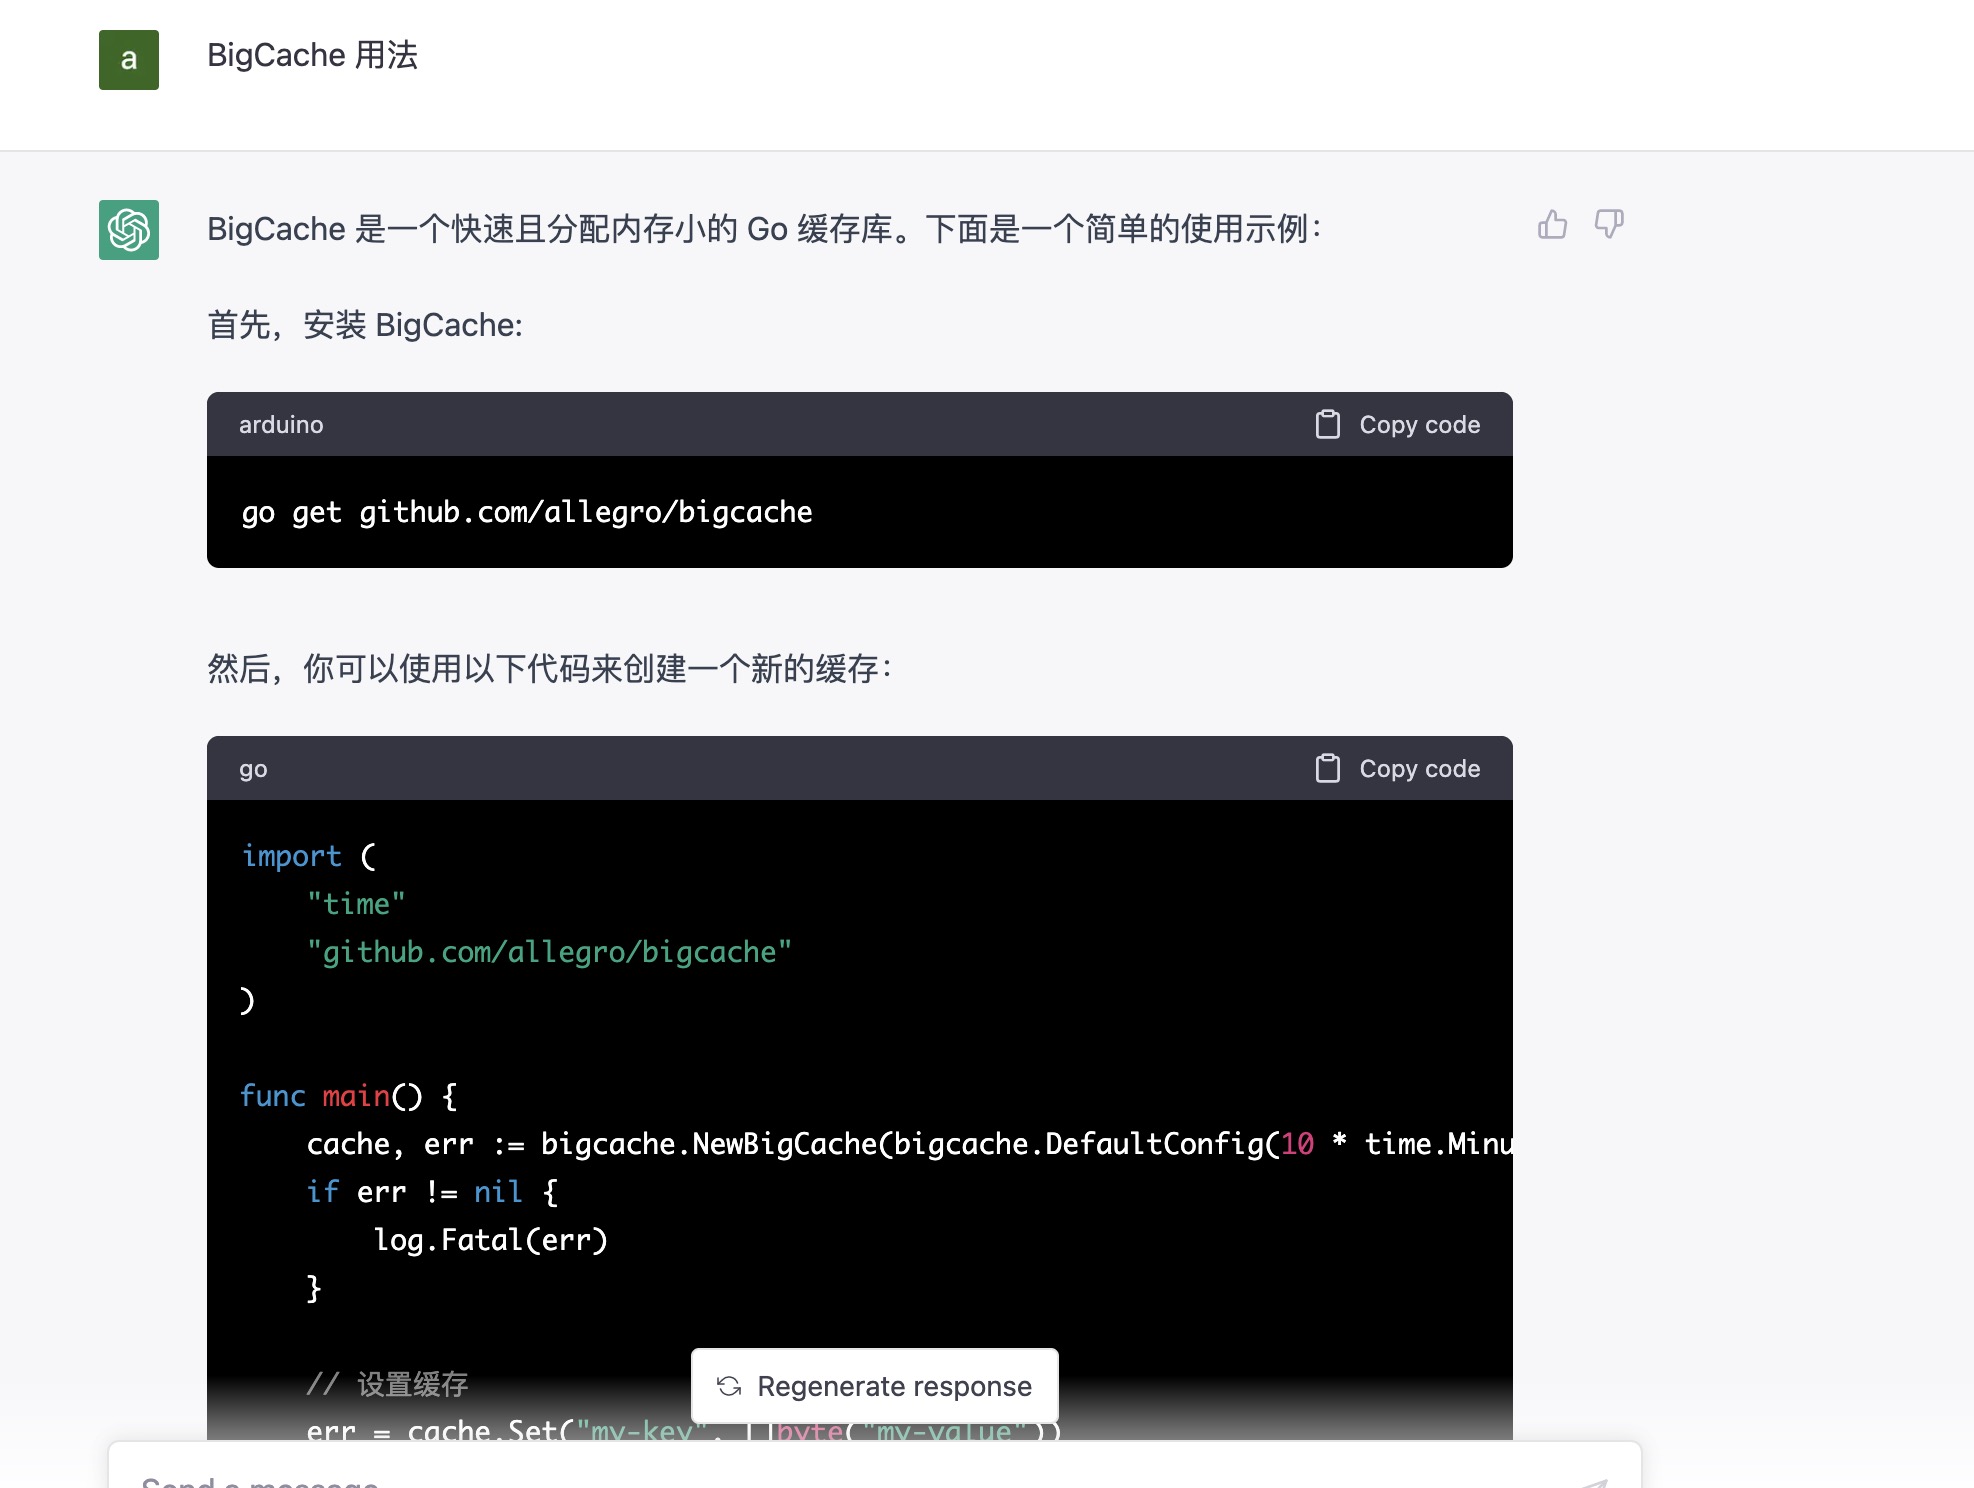Click the 'cache, err := bigcache.NewBigCache' line
This screenshot has height=1488, width=1974.
click(x=909, y=1144)
